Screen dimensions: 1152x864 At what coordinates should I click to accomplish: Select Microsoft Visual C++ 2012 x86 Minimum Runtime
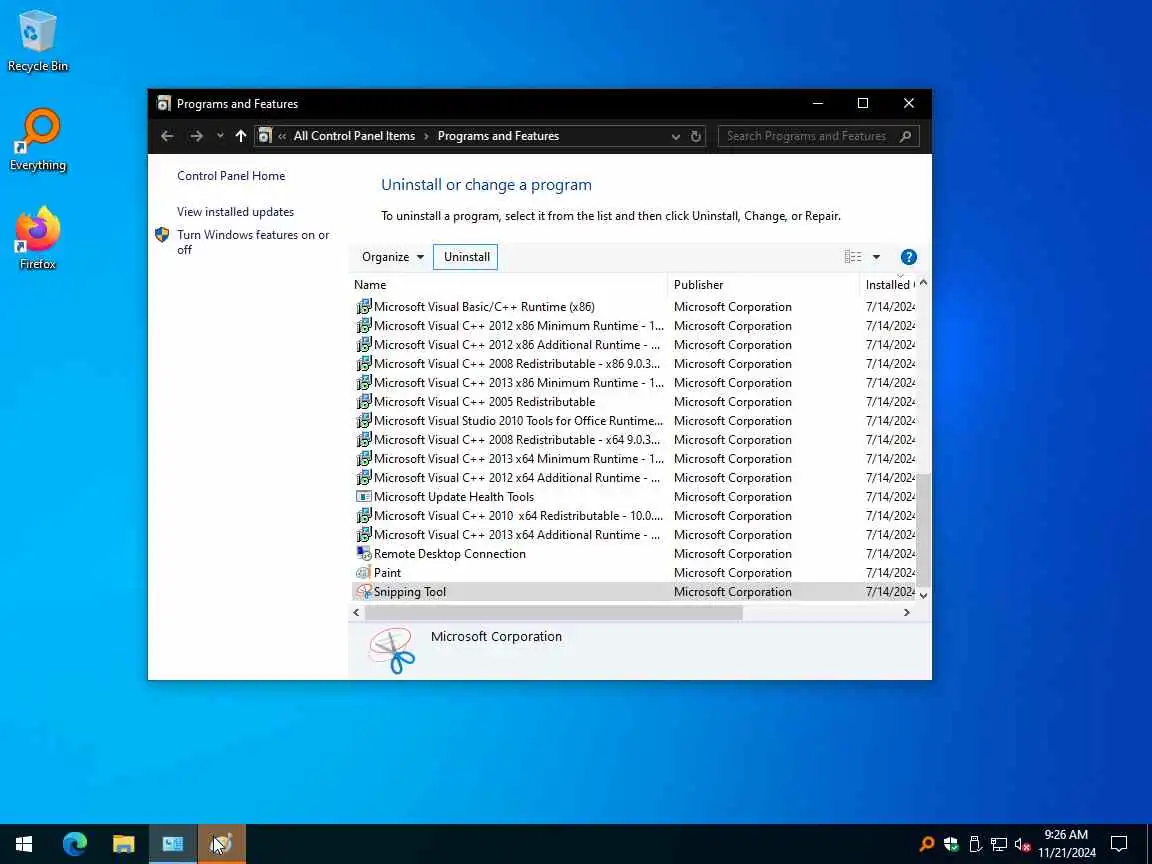tap(634, 325)
